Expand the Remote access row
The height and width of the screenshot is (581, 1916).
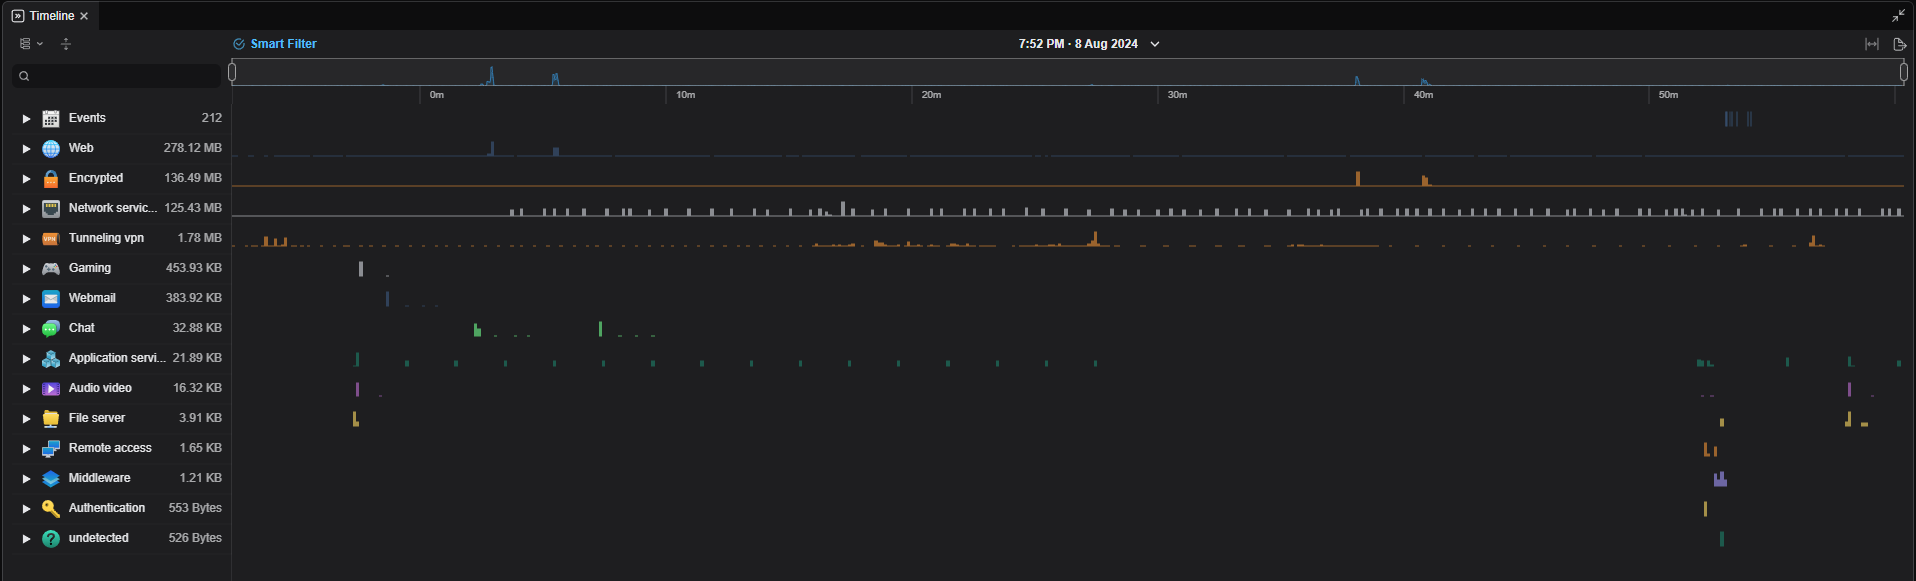tap(26, 448)
